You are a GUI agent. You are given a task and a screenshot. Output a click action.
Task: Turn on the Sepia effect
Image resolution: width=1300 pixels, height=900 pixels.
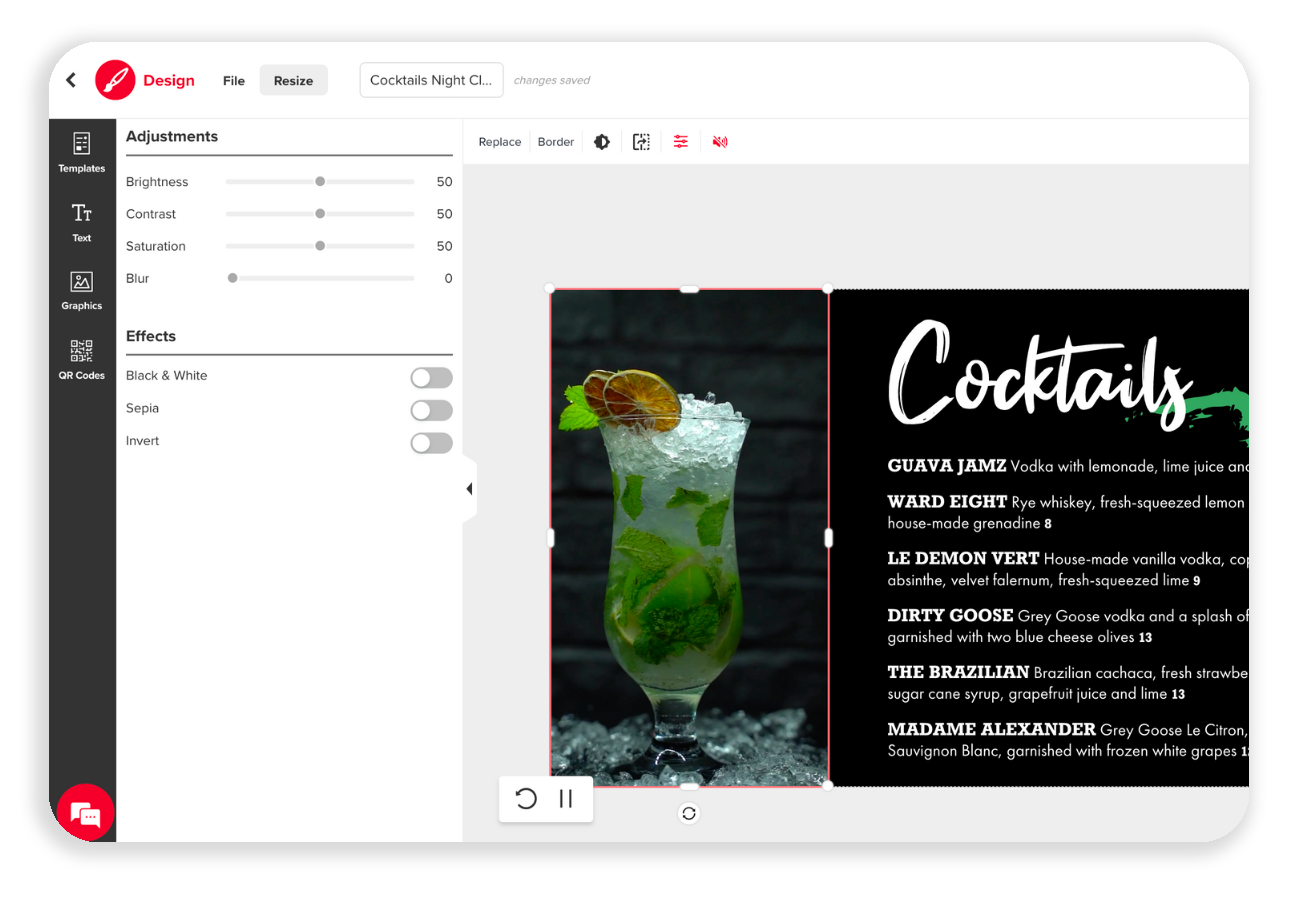coord(431,410)
